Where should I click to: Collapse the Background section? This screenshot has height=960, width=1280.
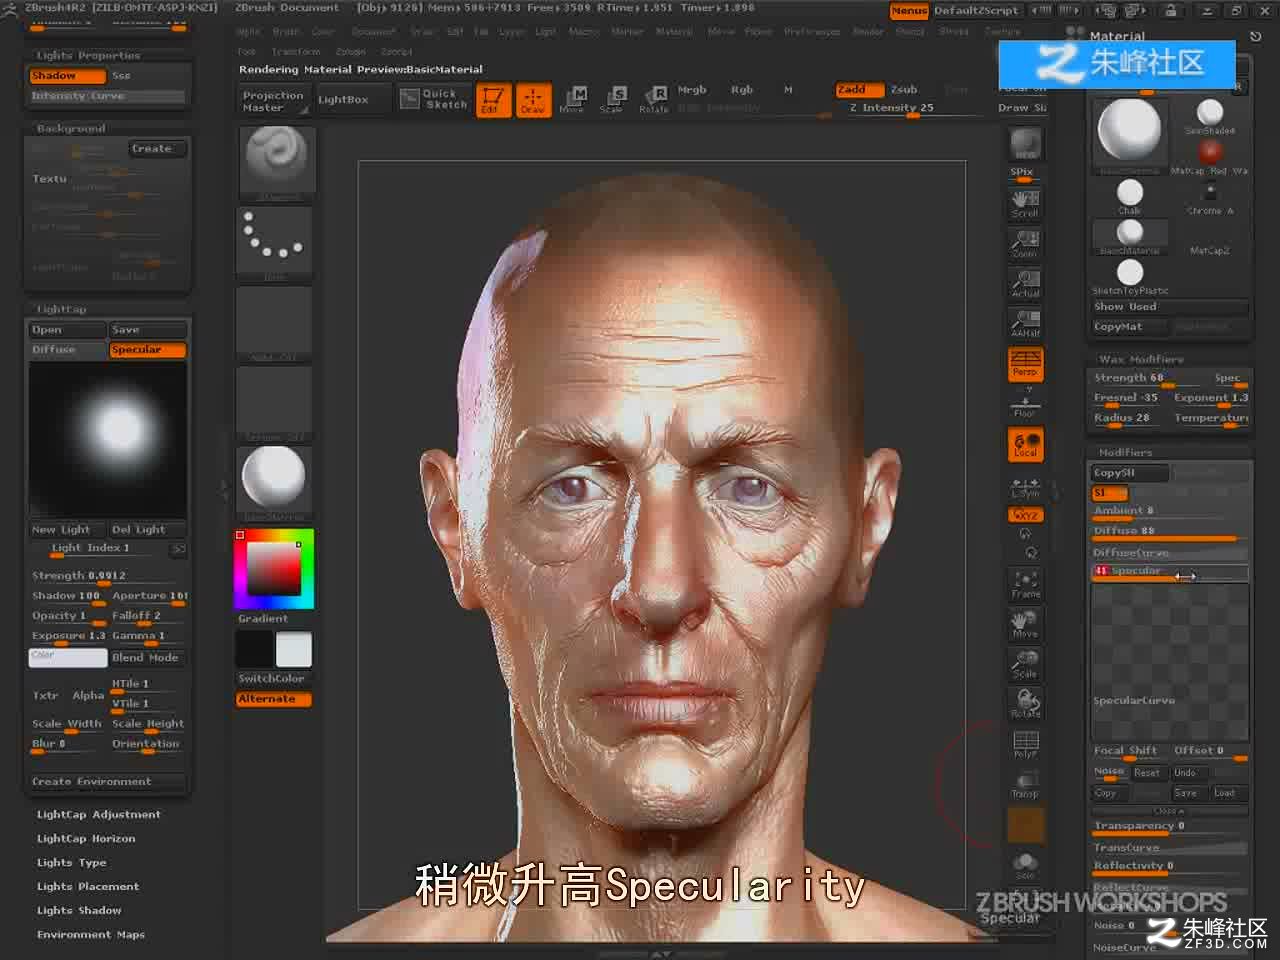[x=70, y=129]
